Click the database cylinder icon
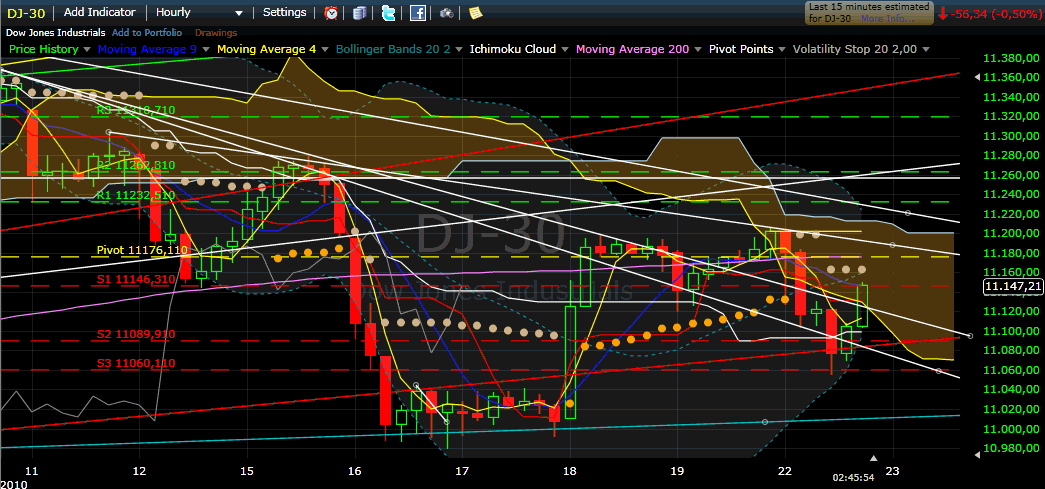Screen dimensions: 1045x489 (360, 12)
